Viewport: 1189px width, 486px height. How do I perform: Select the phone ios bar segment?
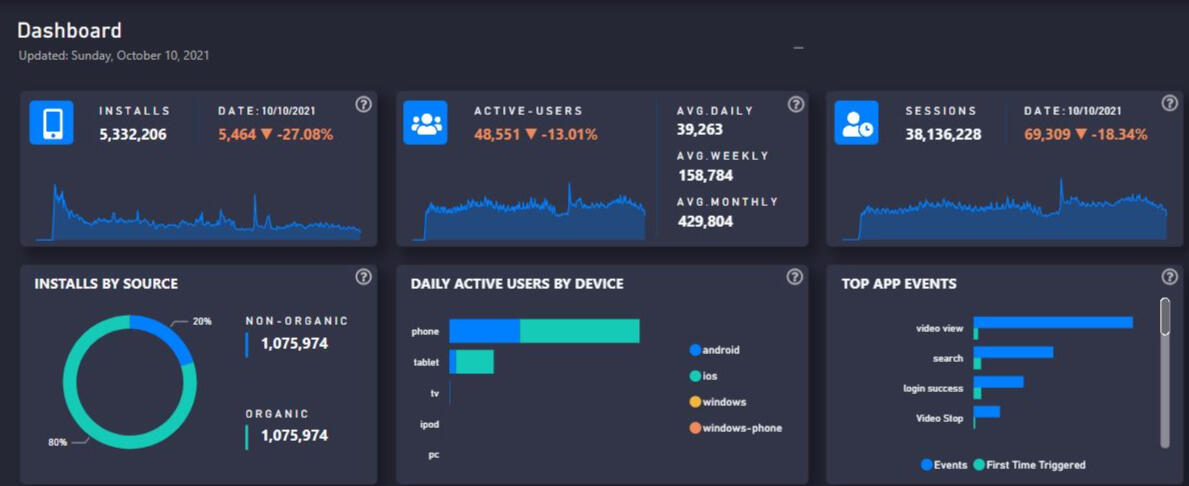[x=579, y=331]
